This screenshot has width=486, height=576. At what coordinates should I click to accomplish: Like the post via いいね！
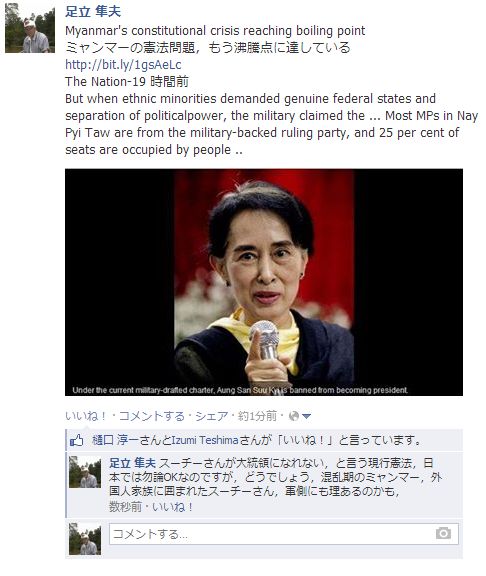[x=86, y=416]
